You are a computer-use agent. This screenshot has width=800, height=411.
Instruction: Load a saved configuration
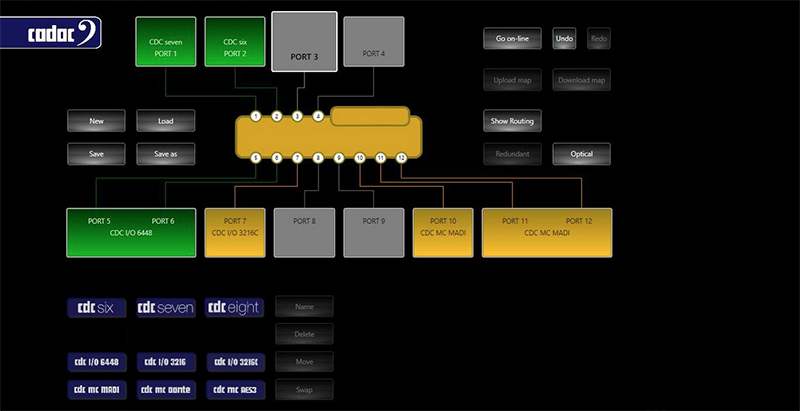pos(166,121)
